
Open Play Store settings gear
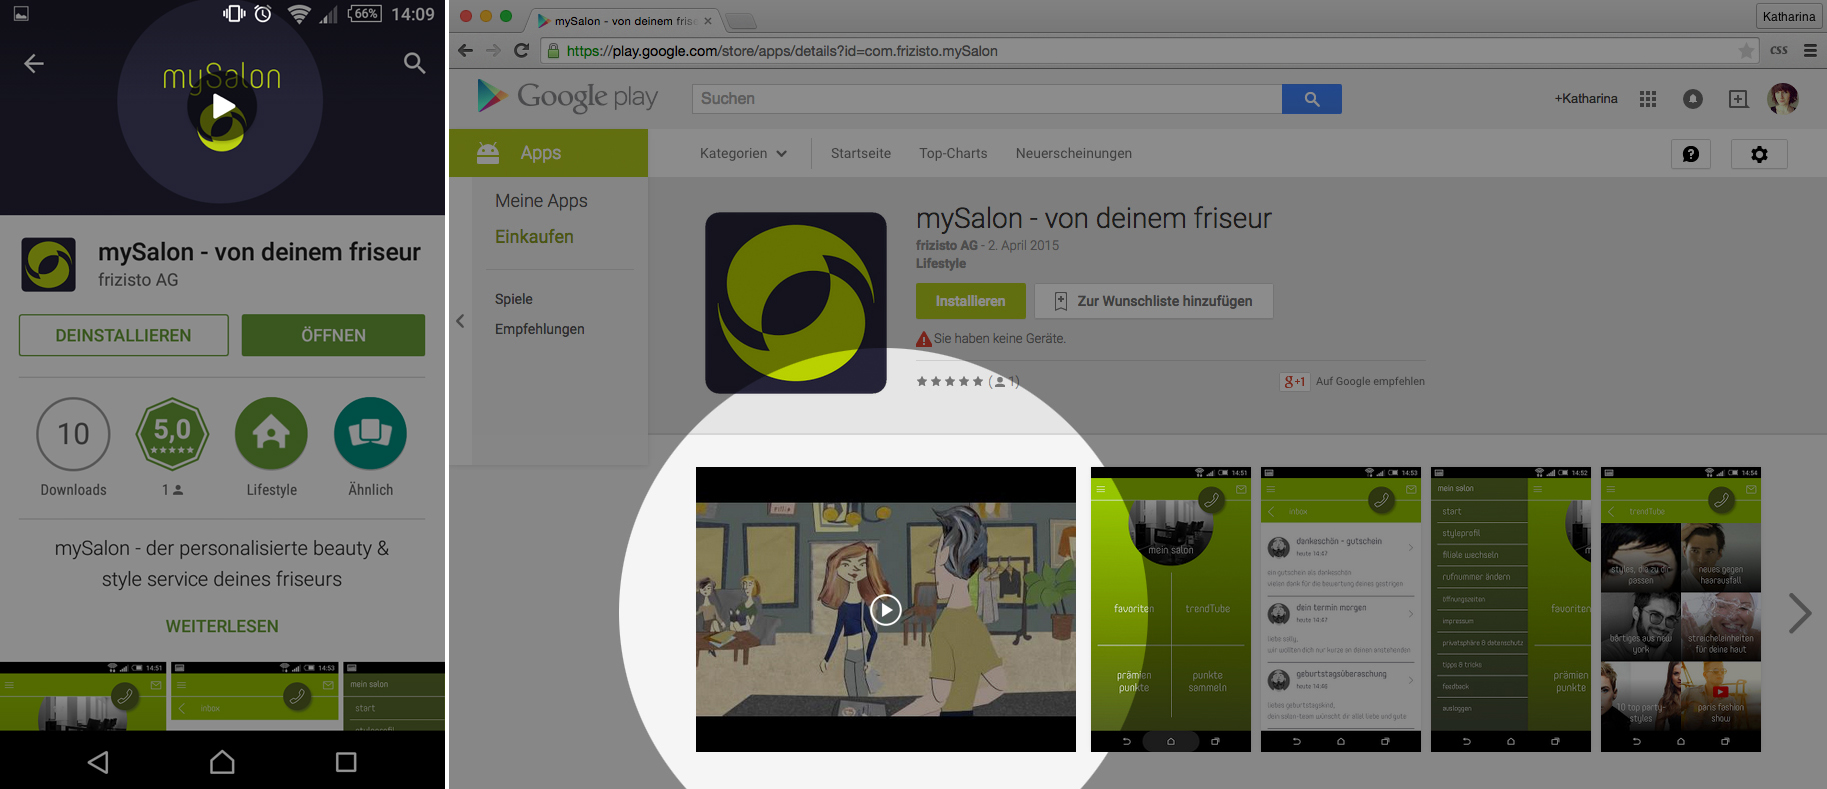pos(1759,154)
